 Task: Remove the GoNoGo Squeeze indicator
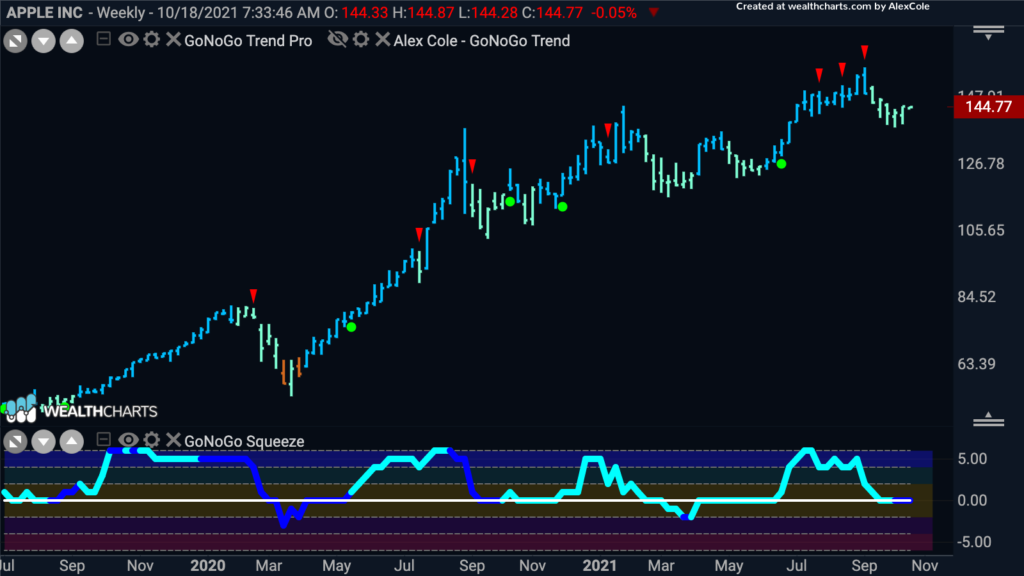[173, 440]
